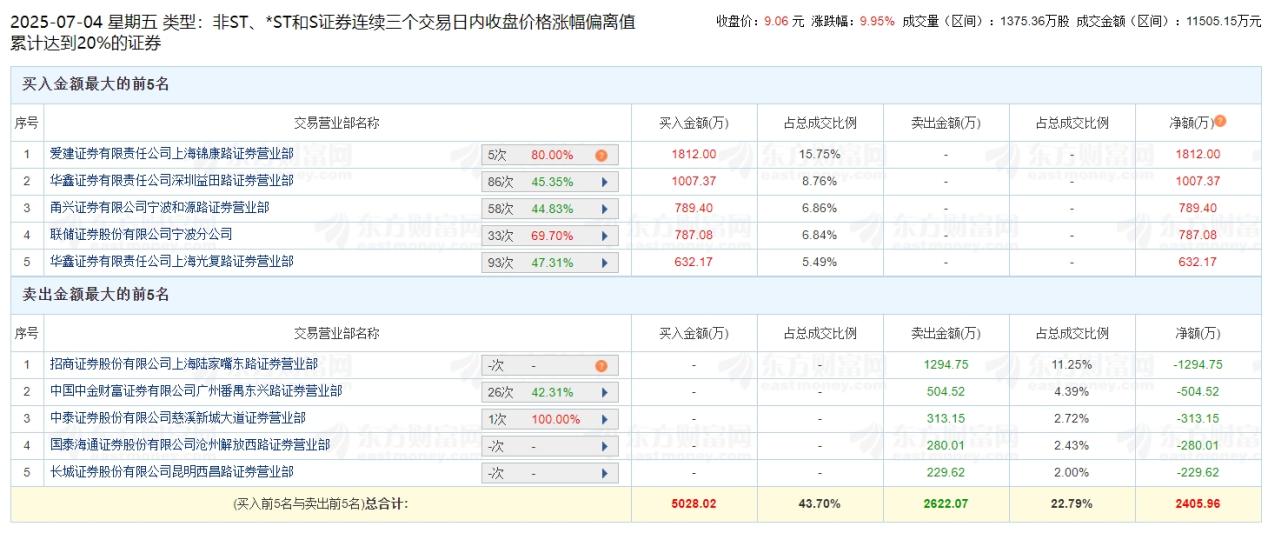This screenshot has width=1268, height=533.
Task: Click the orange info icon in 爱建证券 row
Action: click(601, 155)
